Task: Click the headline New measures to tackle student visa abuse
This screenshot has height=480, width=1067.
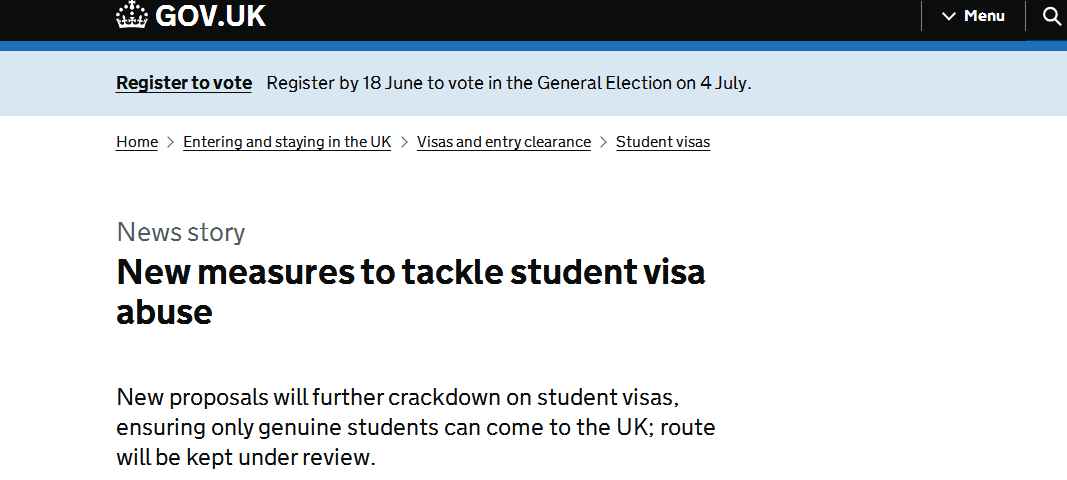Action: pyautogui.click(x=411, y=291)
